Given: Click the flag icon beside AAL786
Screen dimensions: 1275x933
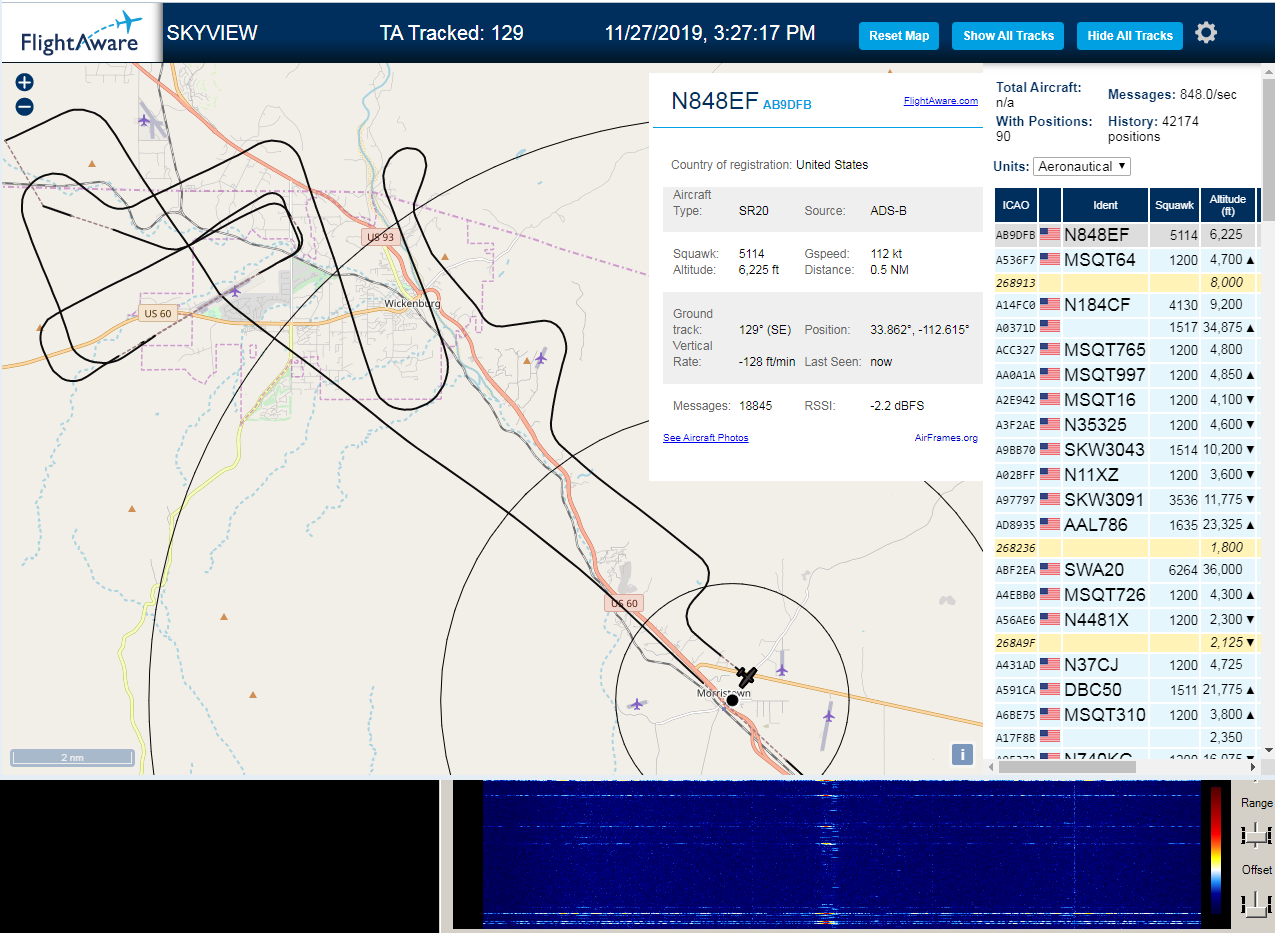Looking at the screenshot, I should (x=1050, y=525).
